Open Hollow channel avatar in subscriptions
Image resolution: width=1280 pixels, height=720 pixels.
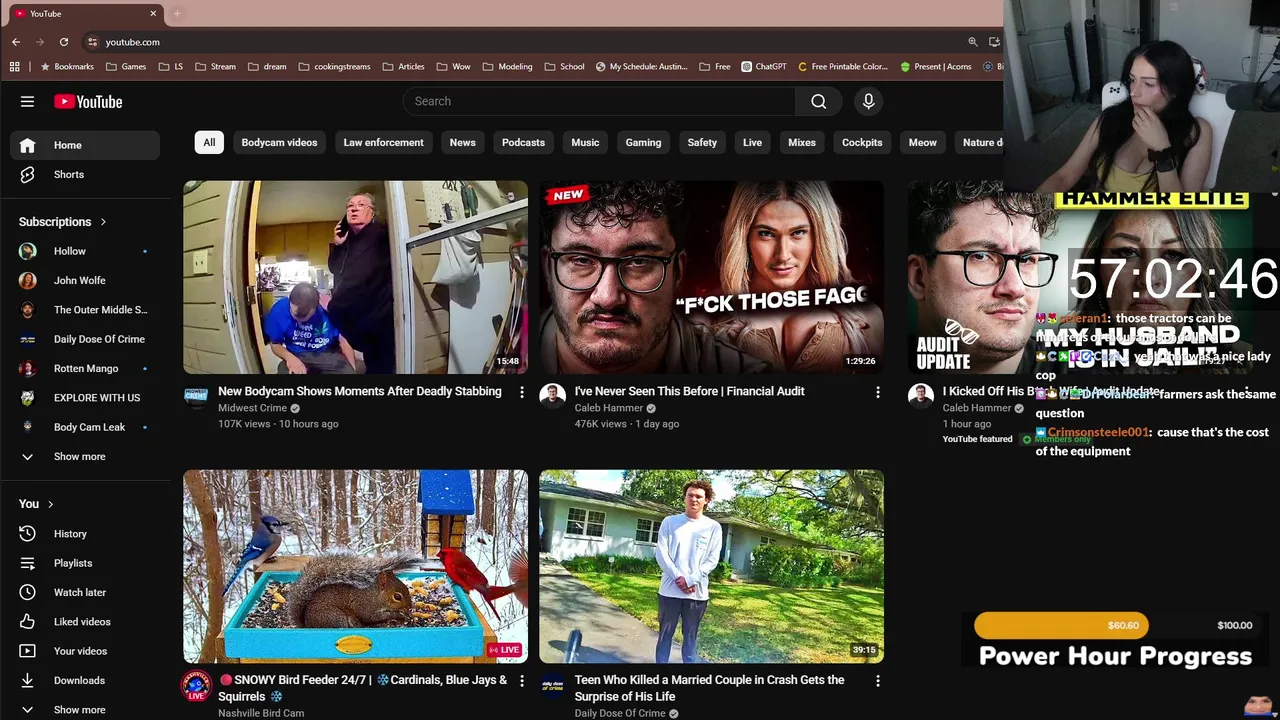coord(27,251)
